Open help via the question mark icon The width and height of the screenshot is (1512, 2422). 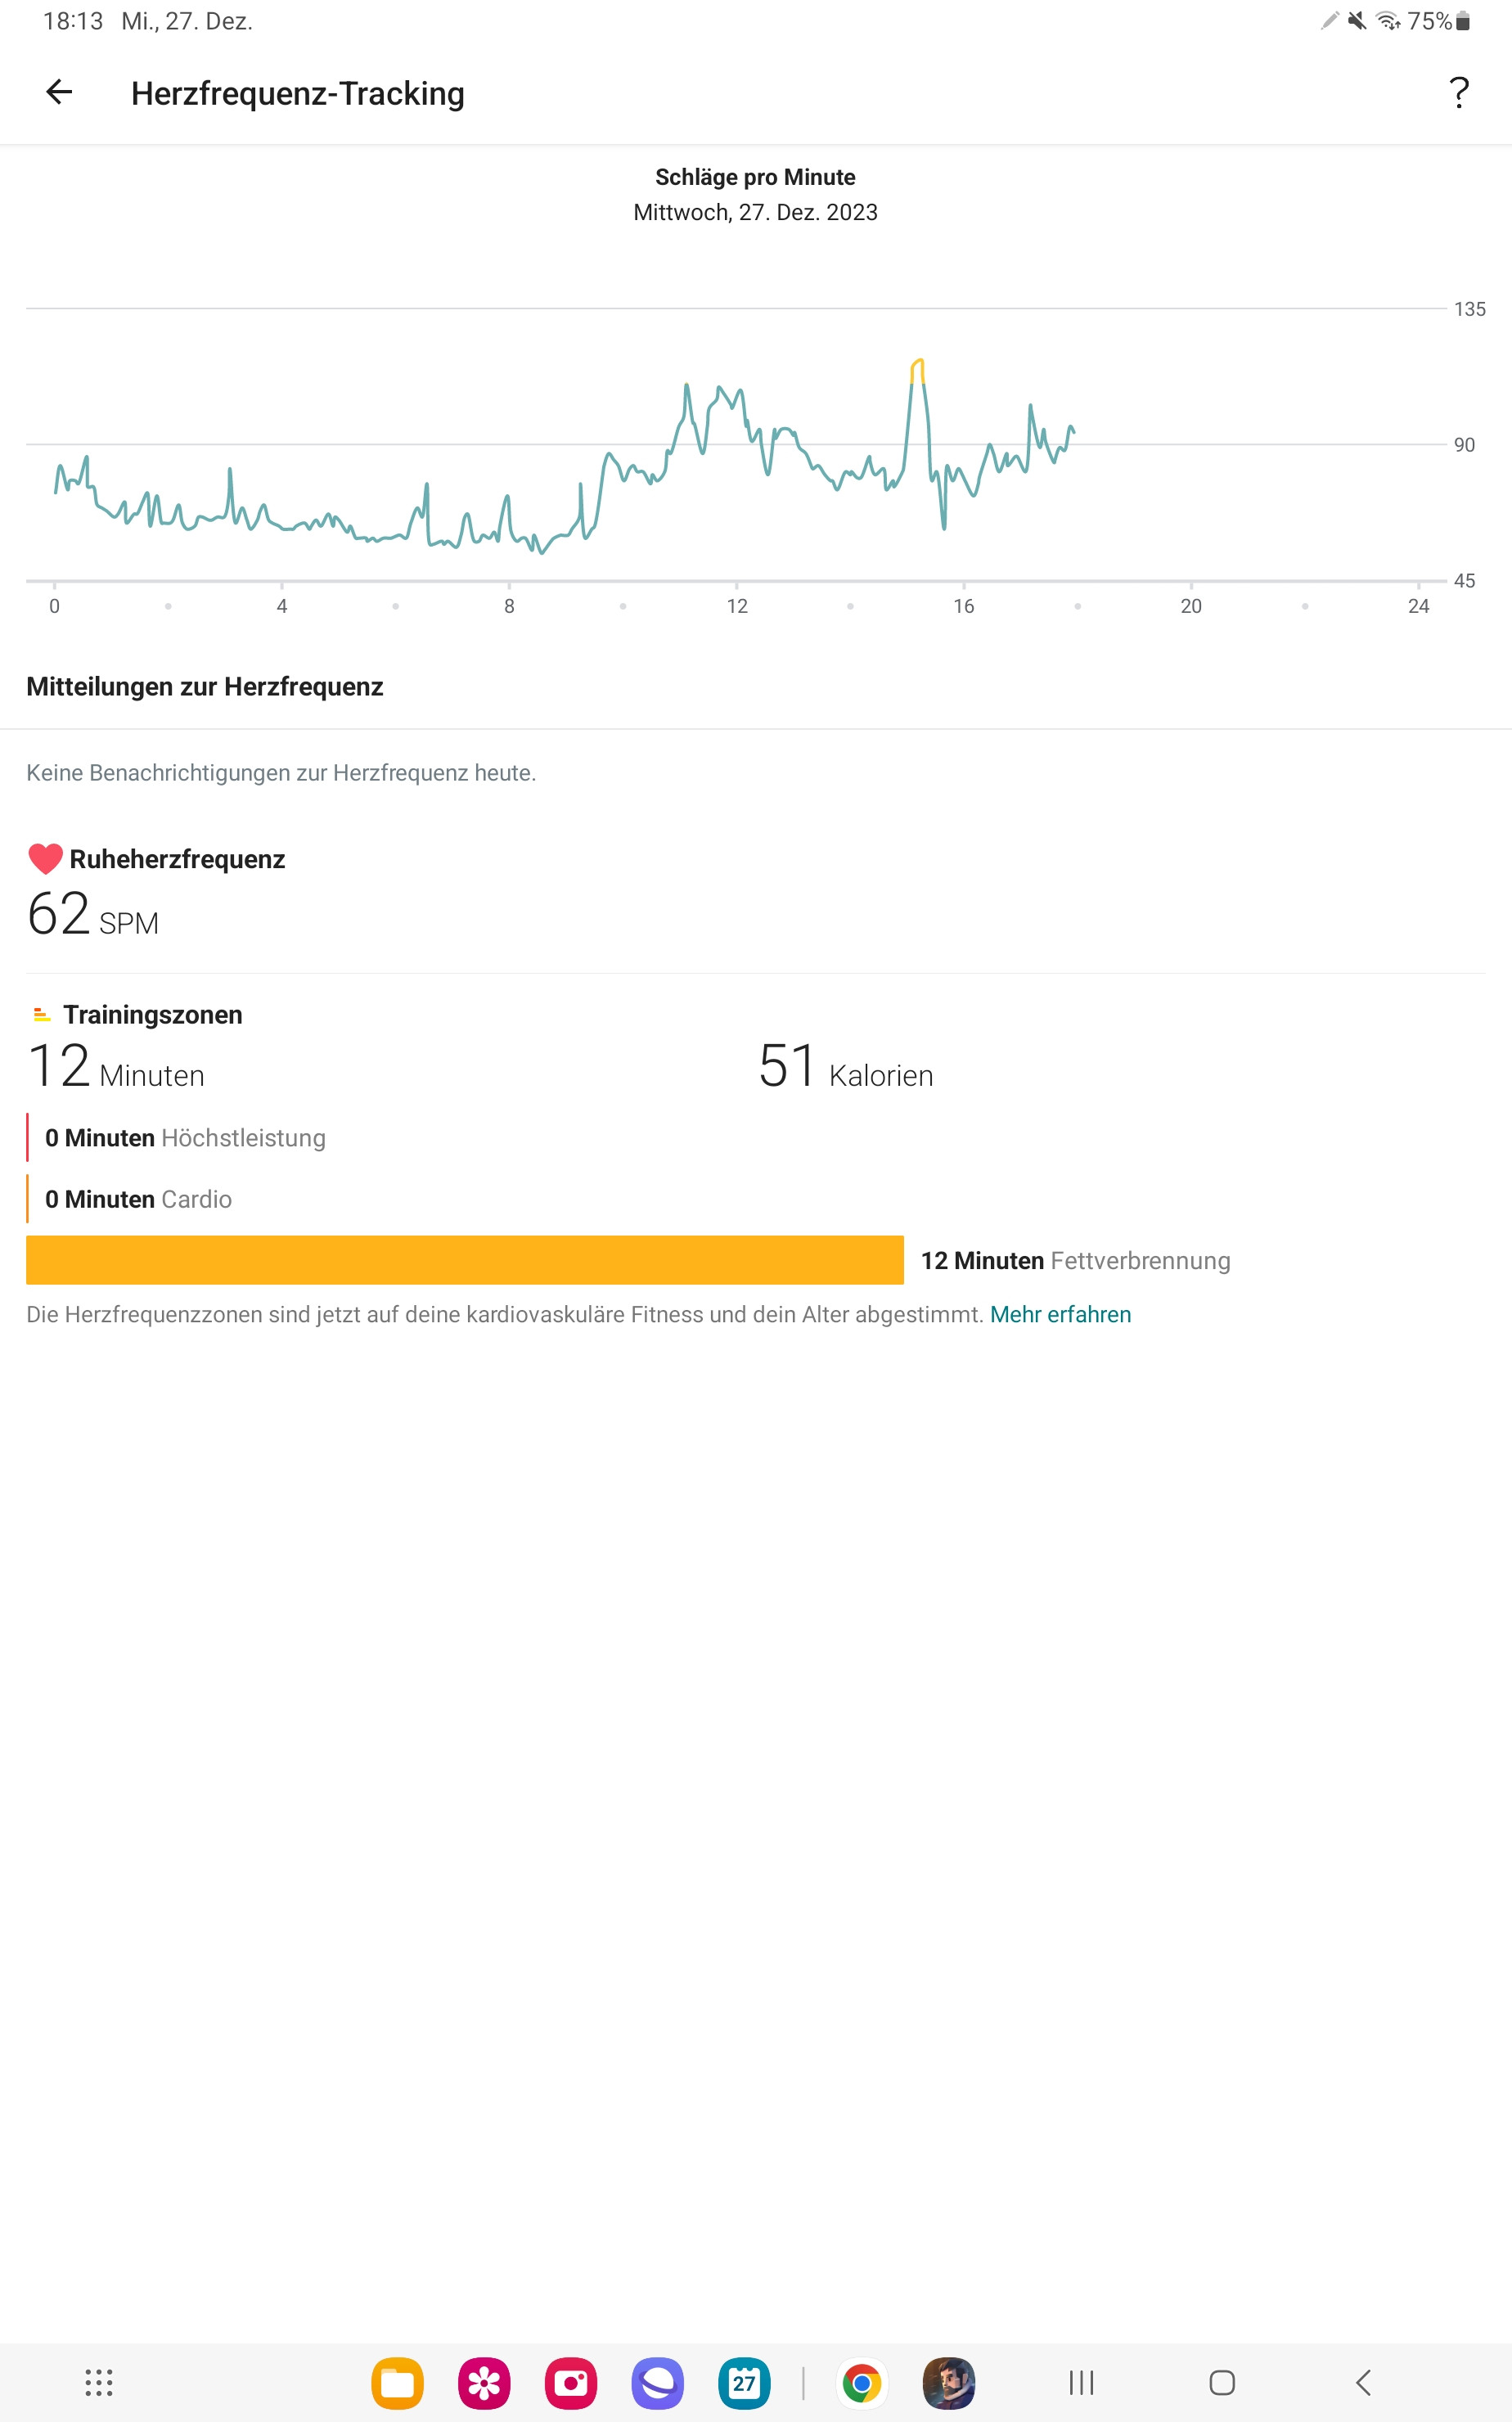tap(1459, 92)
